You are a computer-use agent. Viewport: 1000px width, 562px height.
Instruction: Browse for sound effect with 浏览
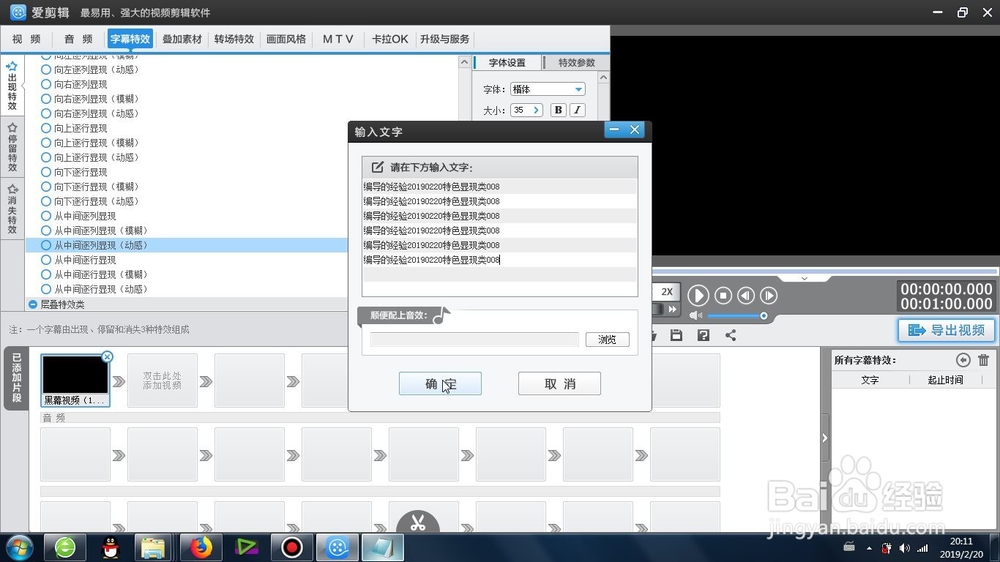coord(607,339)
